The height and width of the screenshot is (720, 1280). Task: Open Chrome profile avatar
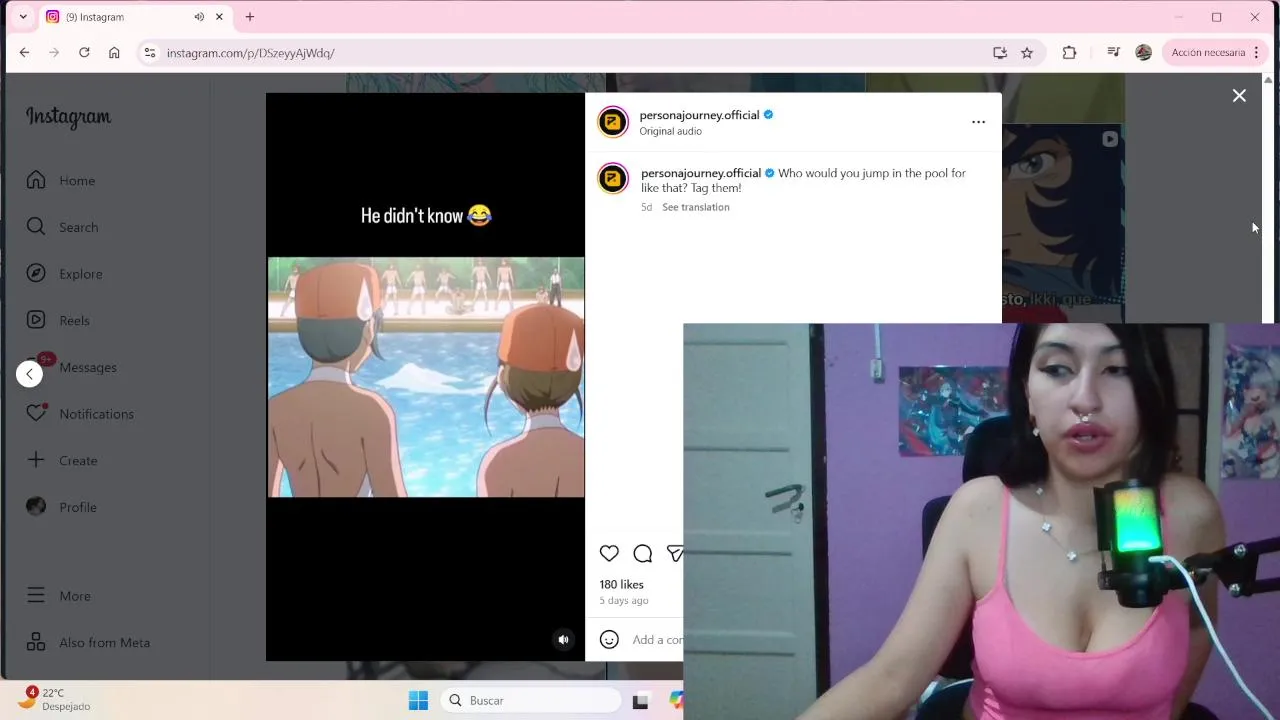tap(1143, 53)
